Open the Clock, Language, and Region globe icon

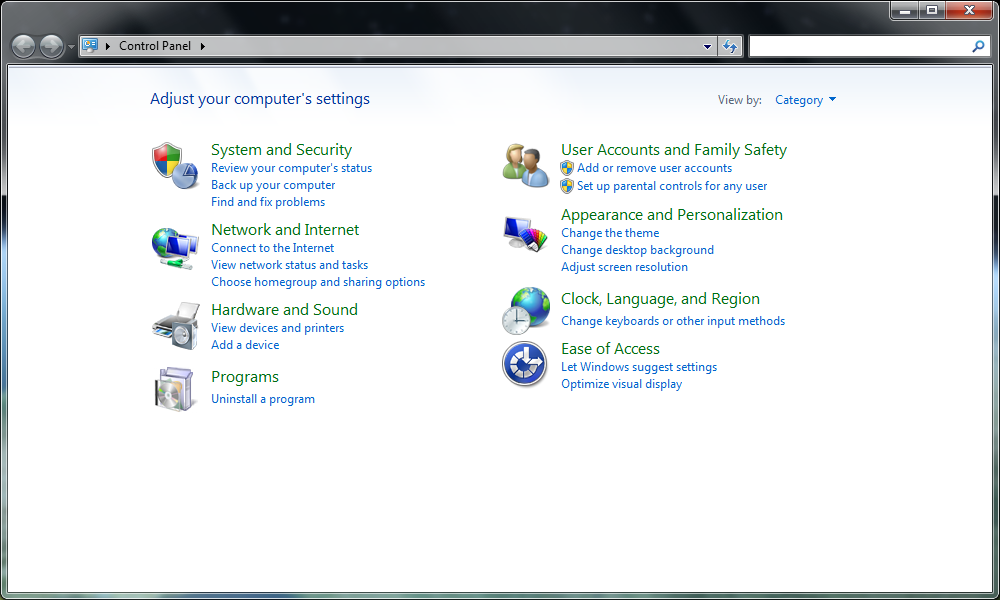pyautogui.click(x=526, y=311)
